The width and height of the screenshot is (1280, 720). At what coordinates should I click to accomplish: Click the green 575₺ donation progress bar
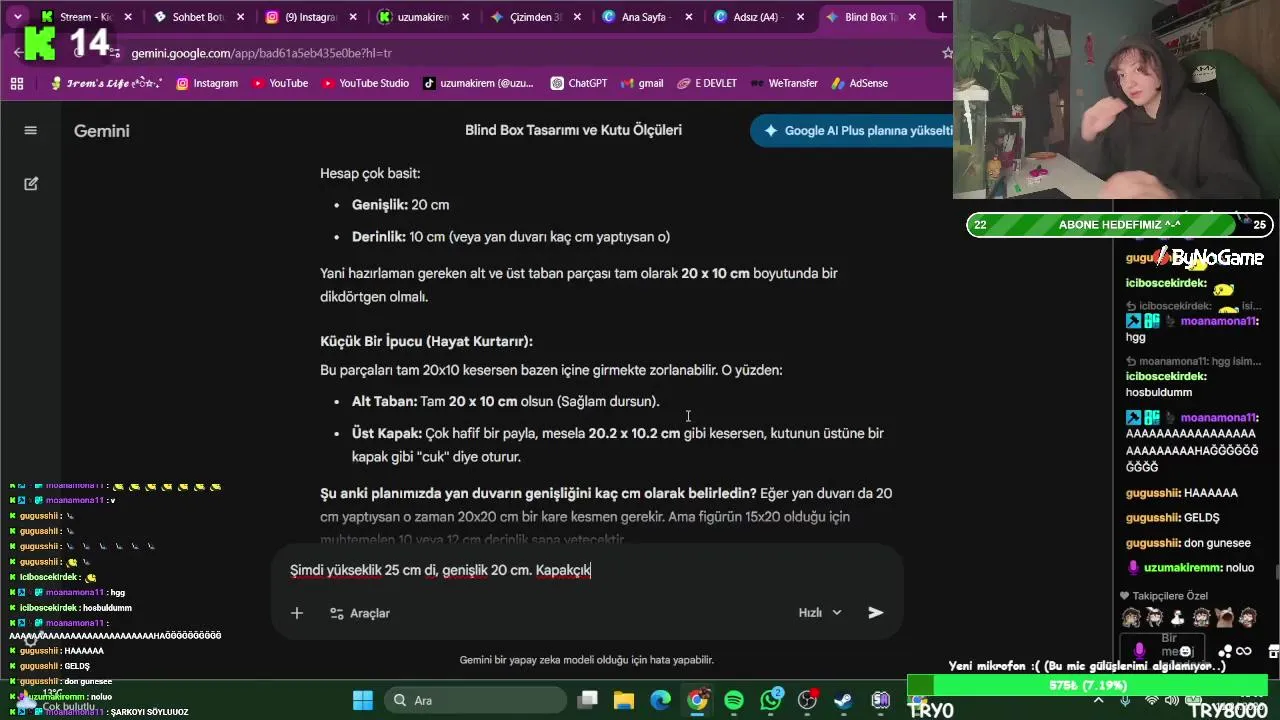1089,686
